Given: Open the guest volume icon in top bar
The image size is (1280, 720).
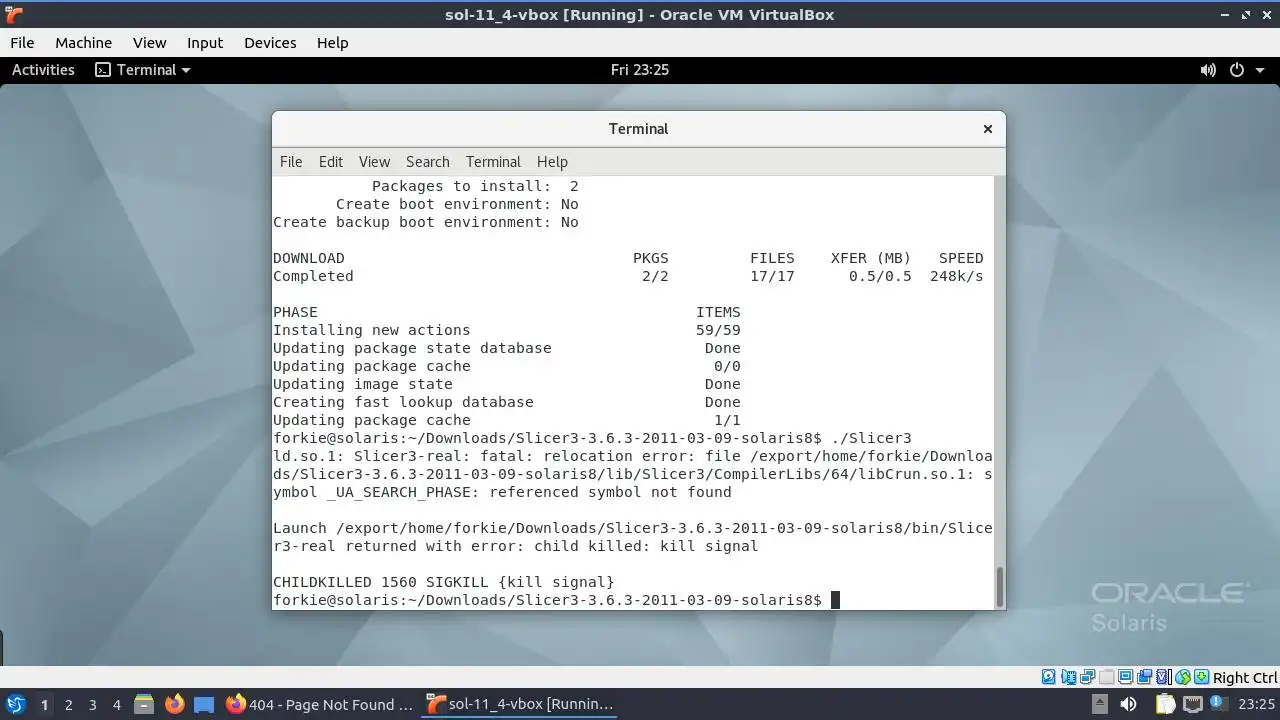Looking at the screenshot, I should [x=1208, y=70].
